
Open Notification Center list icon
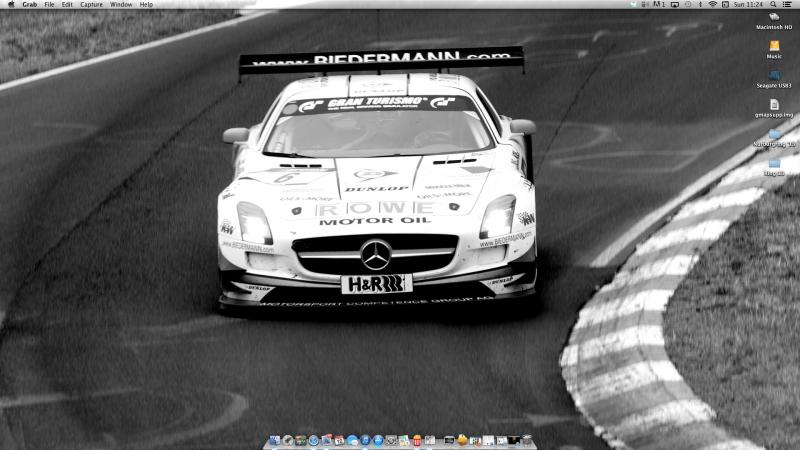click(787, 4)
